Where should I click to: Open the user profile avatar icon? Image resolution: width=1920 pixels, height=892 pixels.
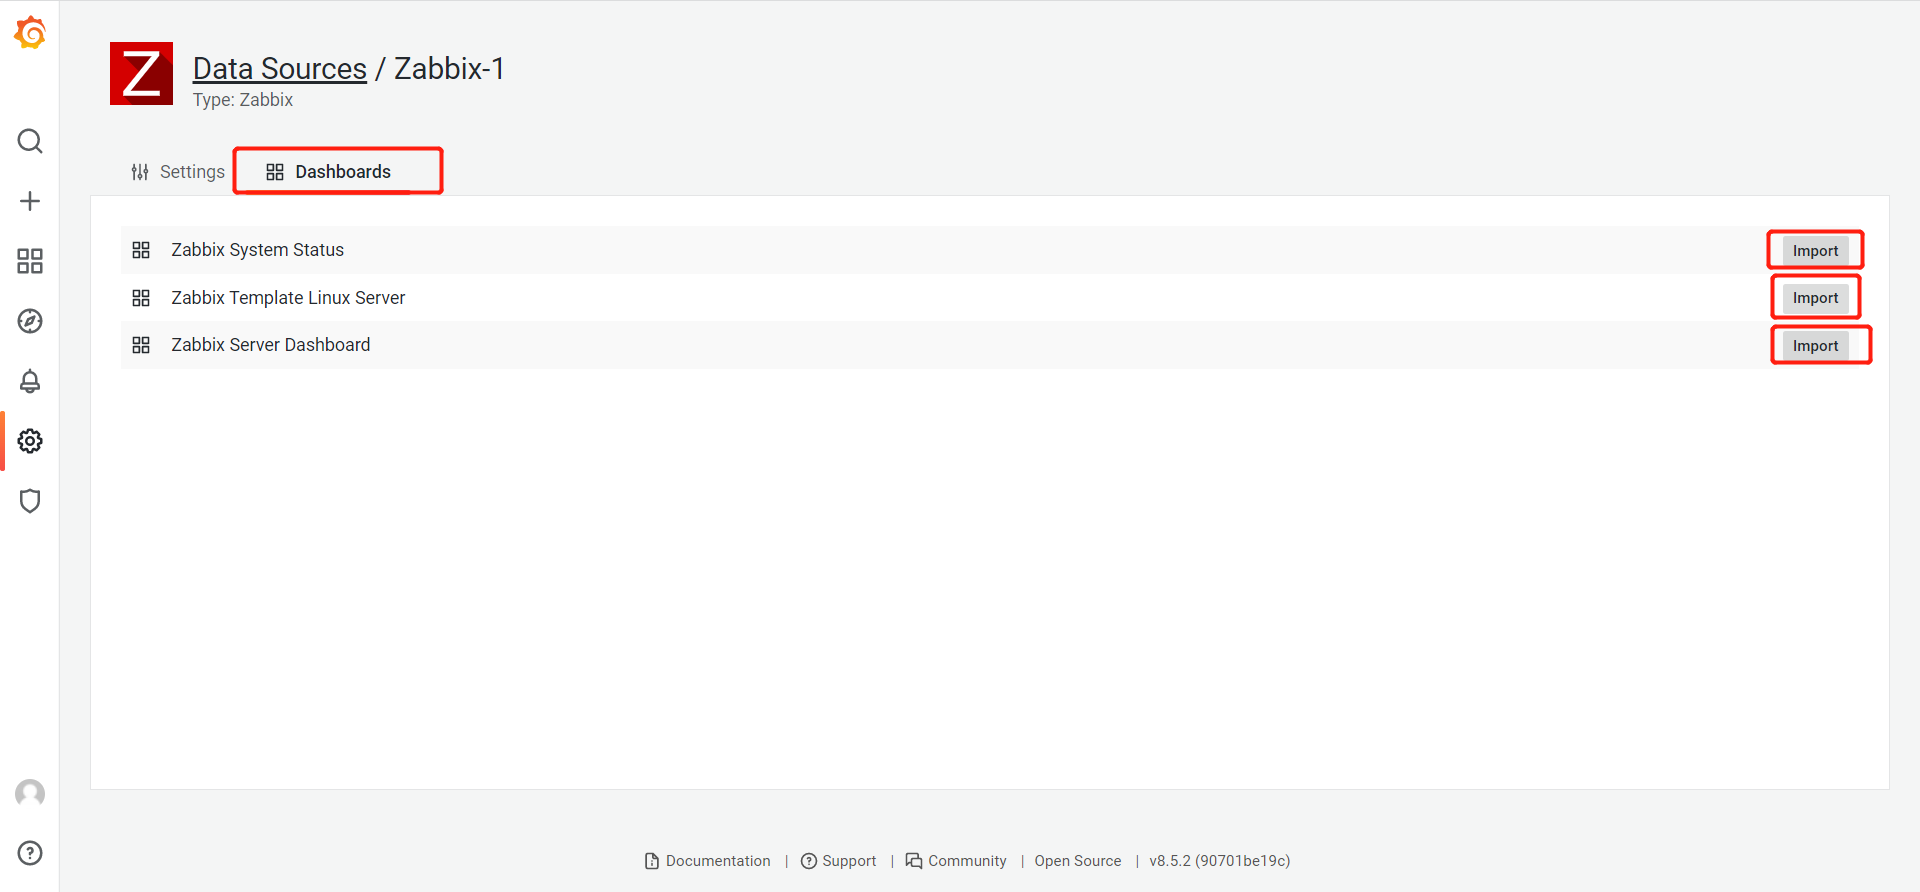point(30,793)
